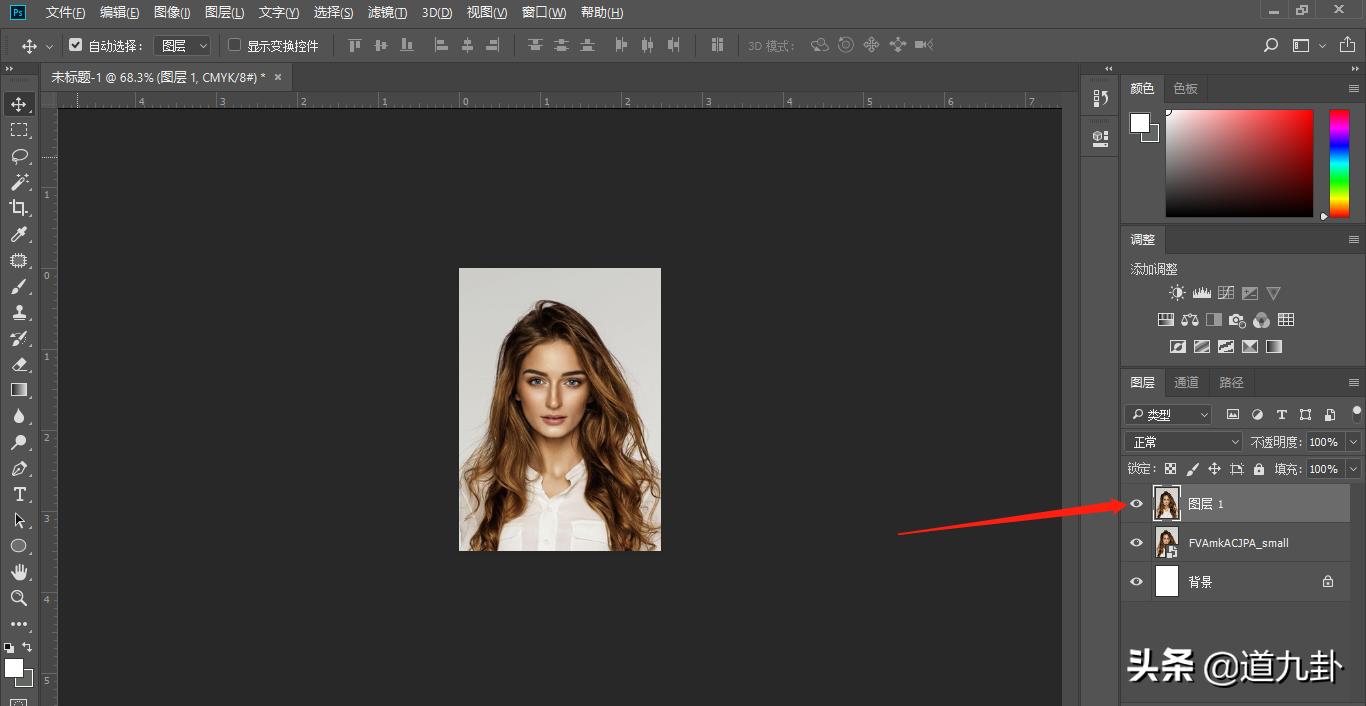This screenshot has width=1366, height=706.
Task: Select the Lasso tool
Action: coord(19,156)
